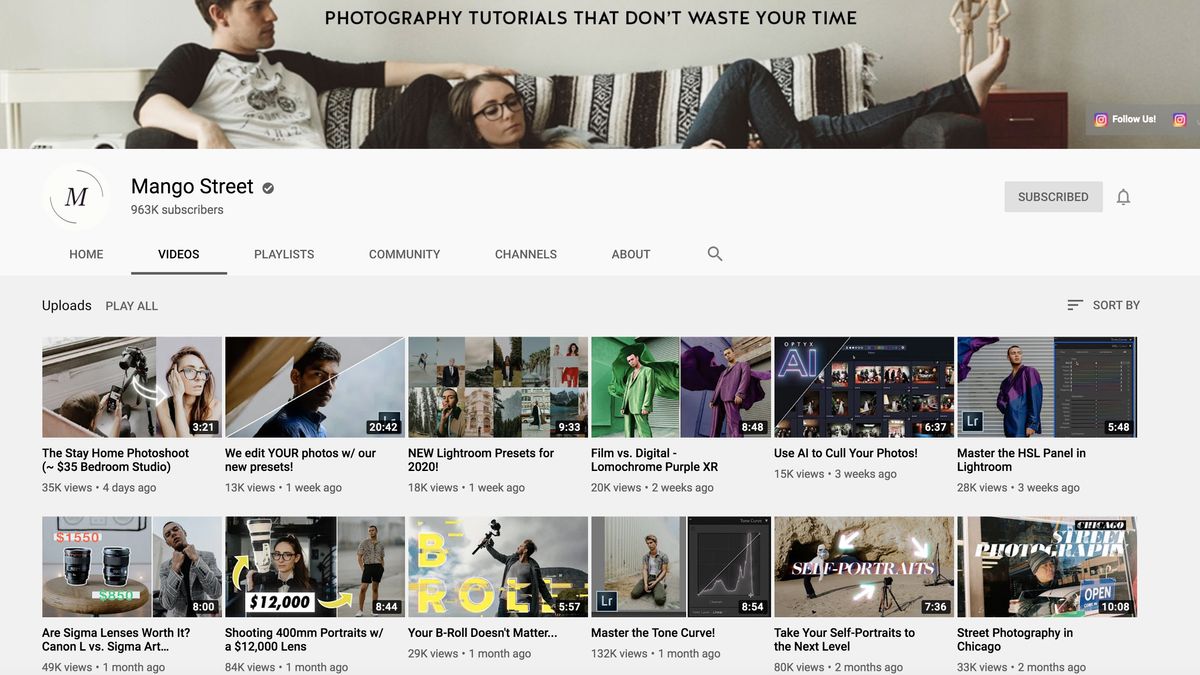1200x675 pixels.
Task: Open the COMMUNITY tab
Action: (x=404, y=254)
